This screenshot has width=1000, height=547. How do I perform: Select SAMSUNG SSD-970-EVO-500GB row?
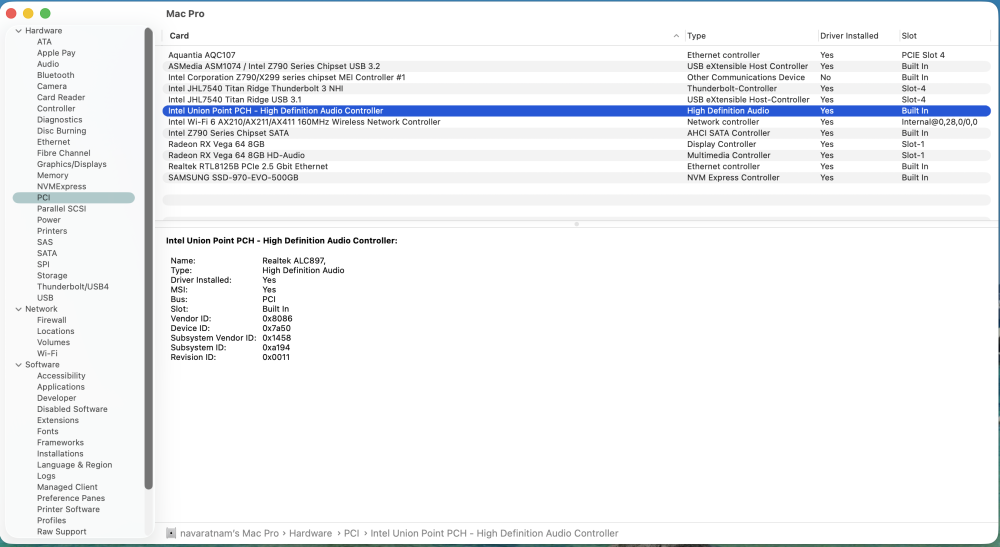(577, 178)
